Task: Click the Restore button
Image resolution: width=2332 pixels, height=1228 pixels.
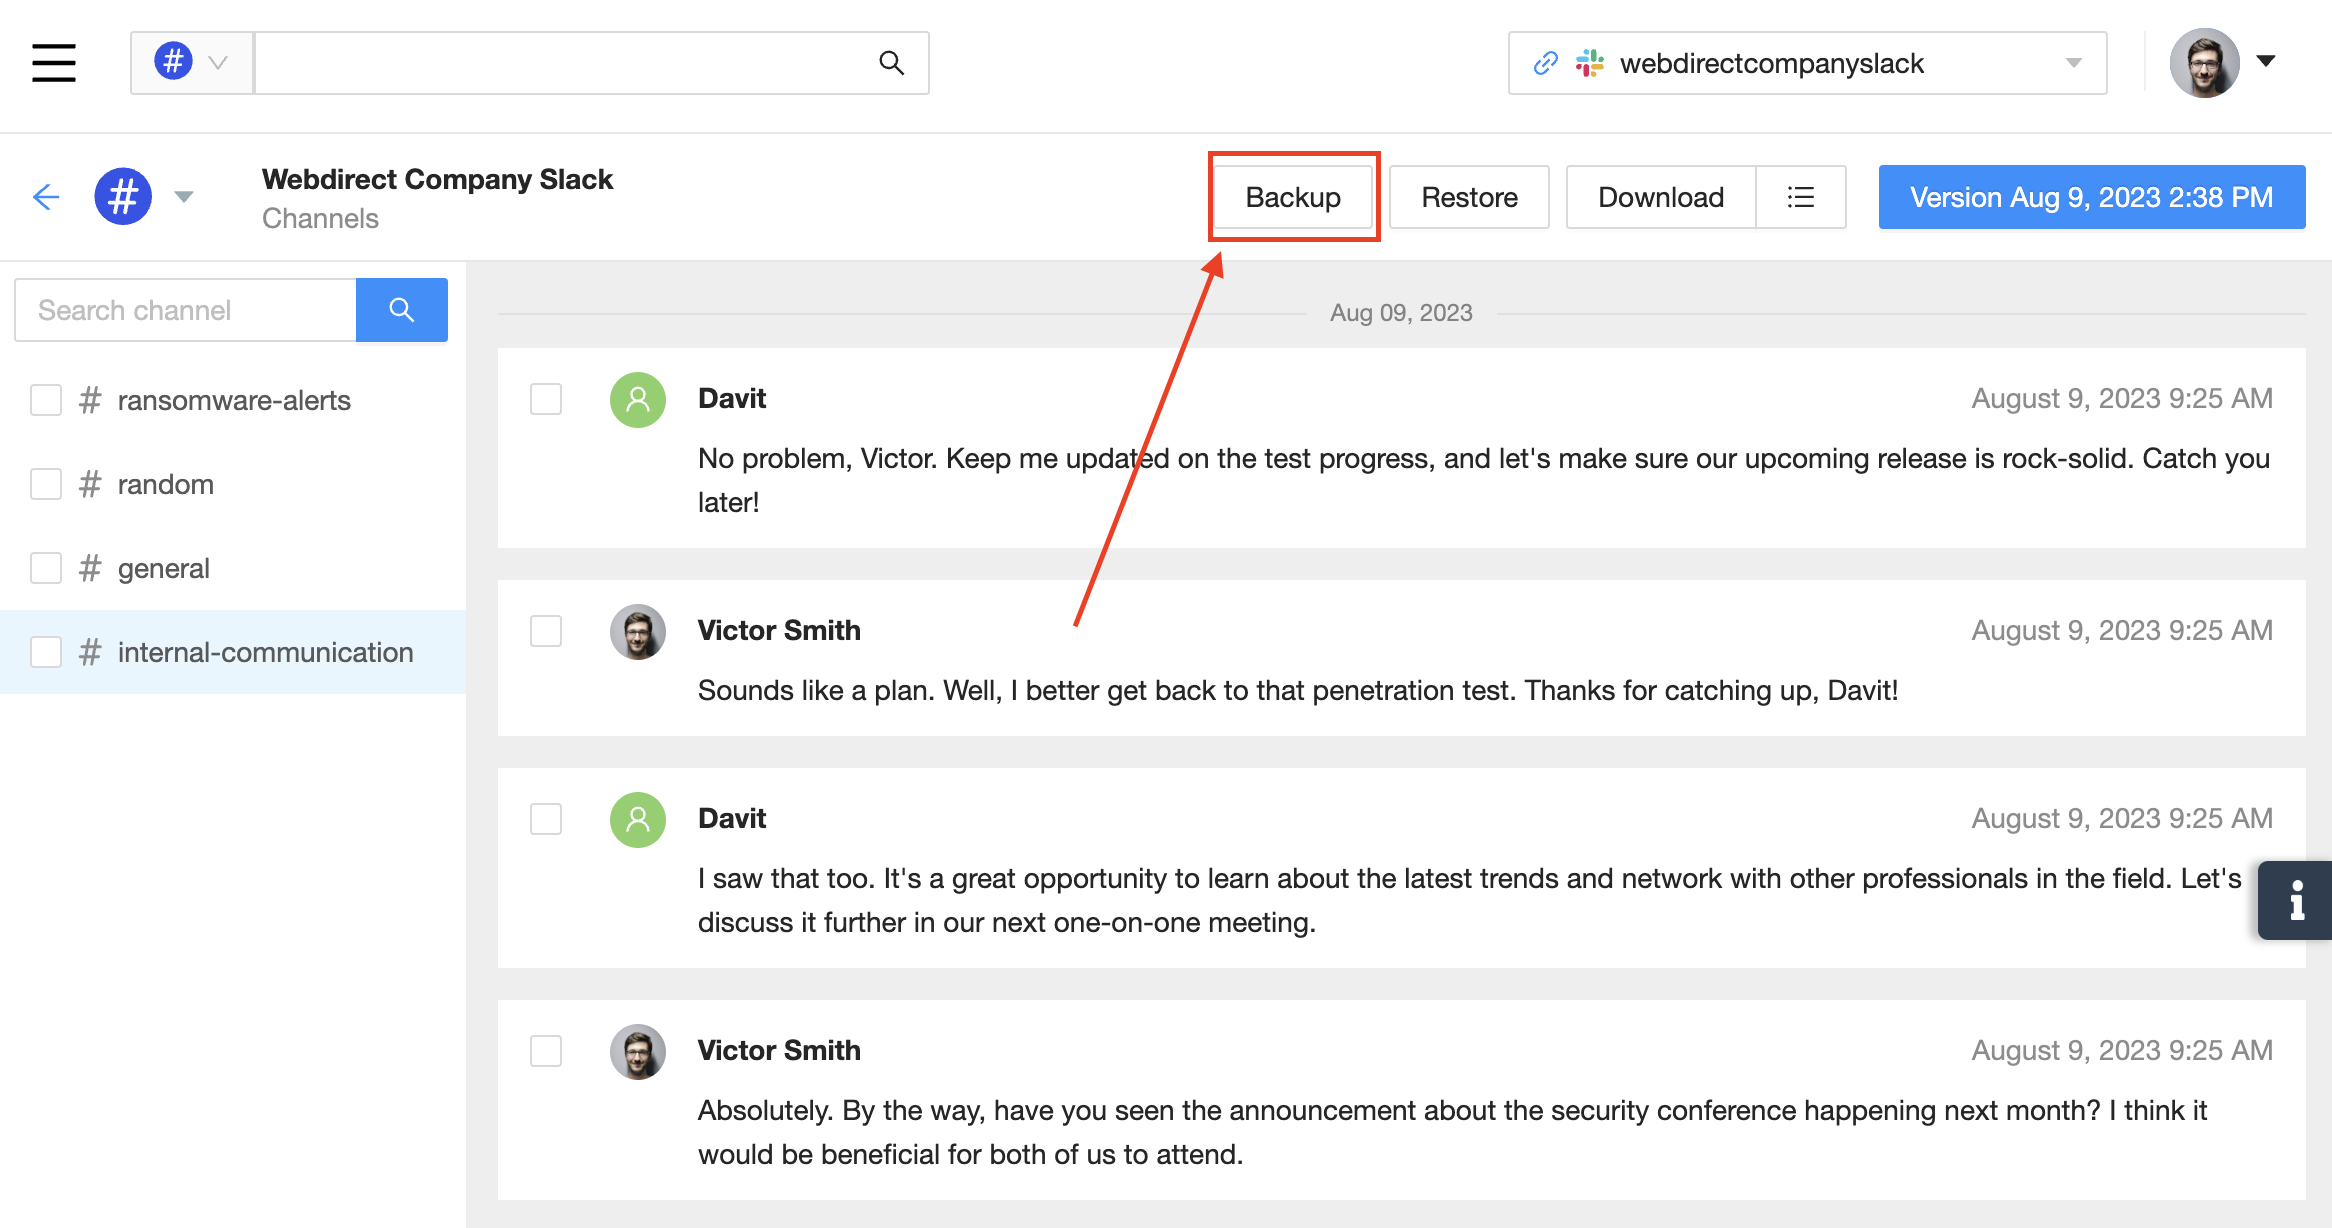Action: pos(1469,197)
